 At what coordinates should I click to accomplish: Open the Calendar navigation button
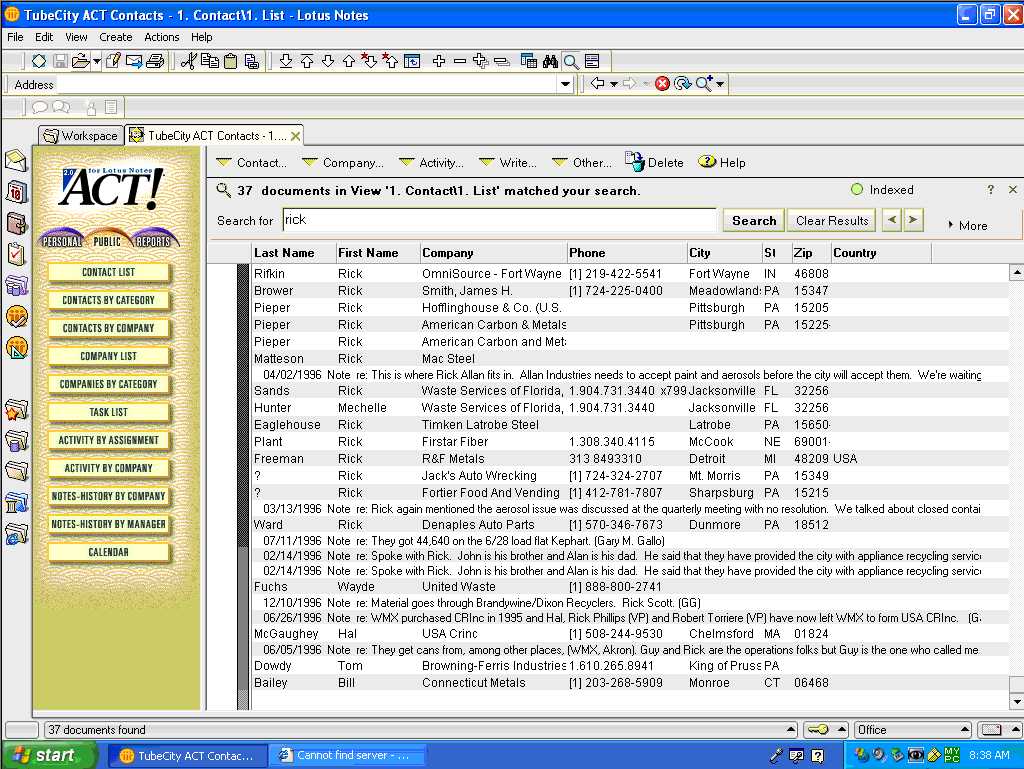click(x=108, y=552)
